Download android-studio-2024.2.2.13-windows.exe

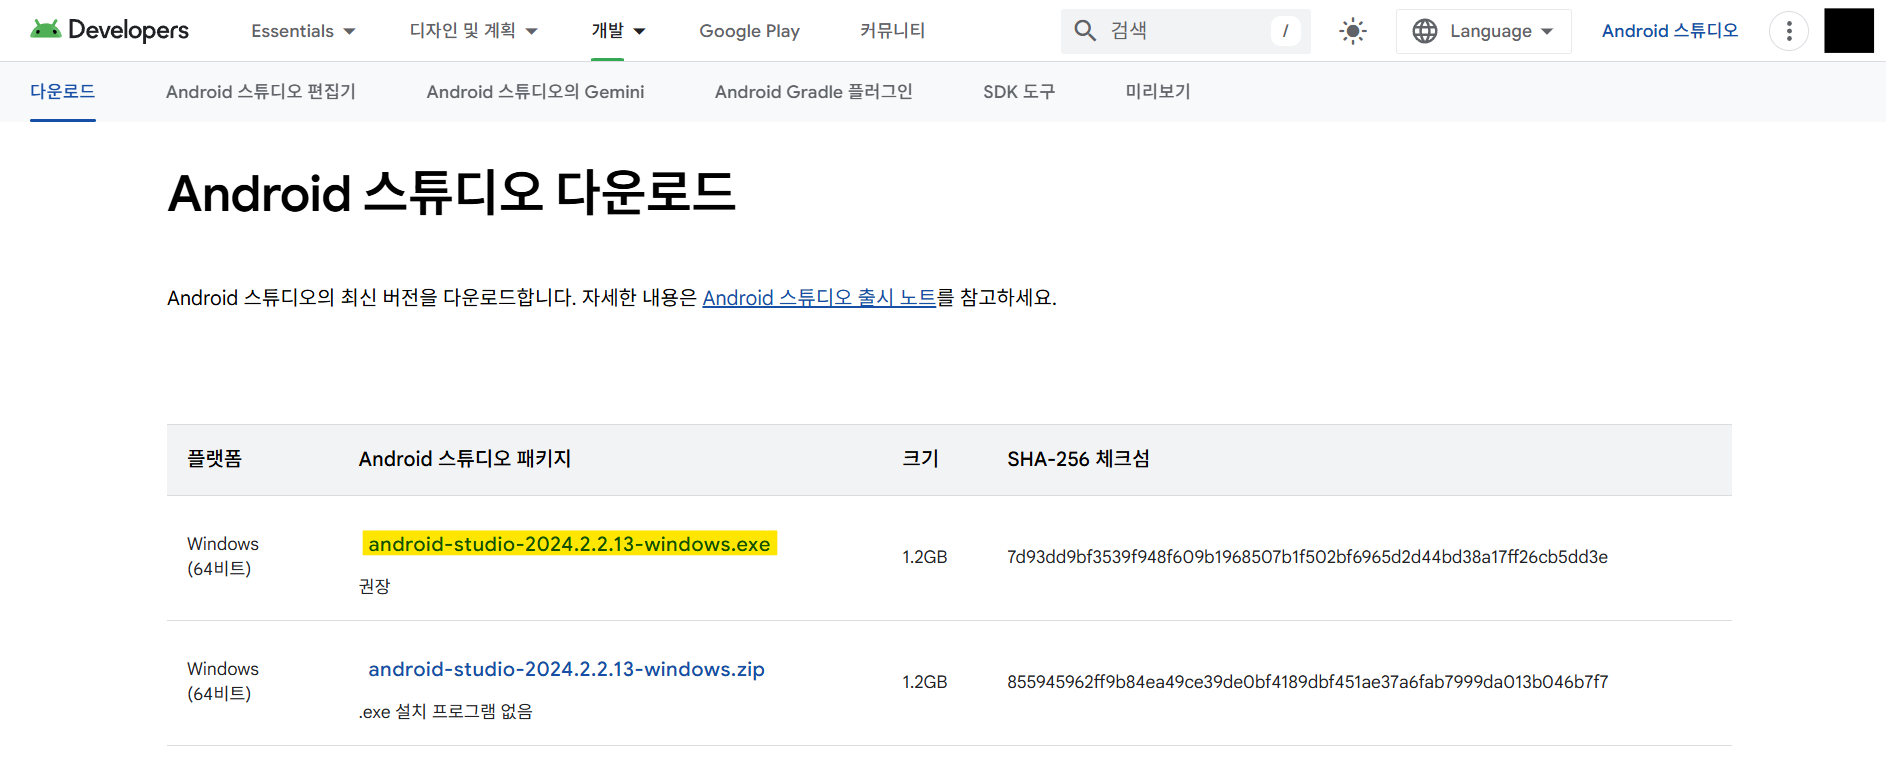pyautogui.click(x=569, y=544)
